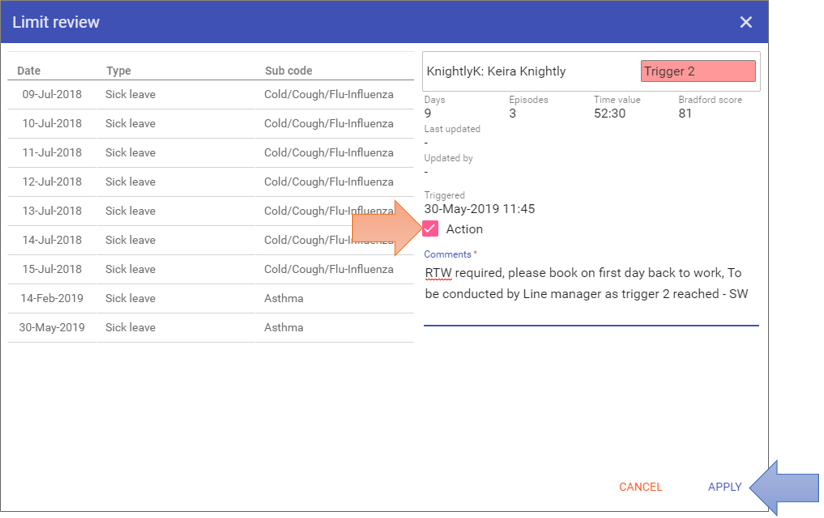The height and width of the screenshot is (518, 824).
Task: Select the 30-May-2019 Asthma row
Action: coord(210,327)
